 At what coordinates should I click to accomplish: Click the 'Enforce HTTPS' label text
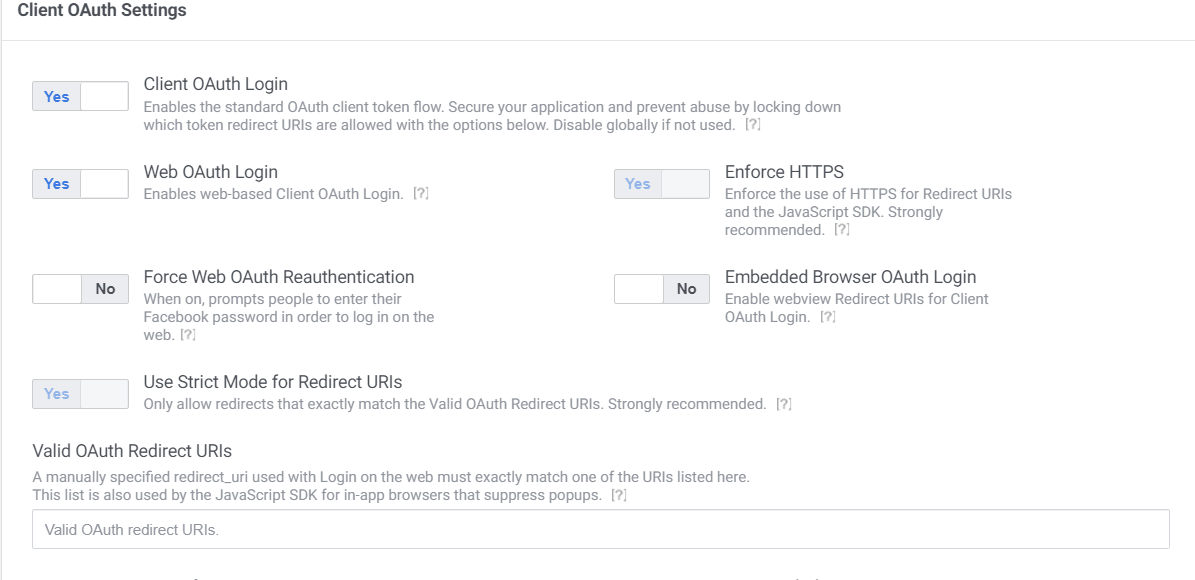pos(784,172)
